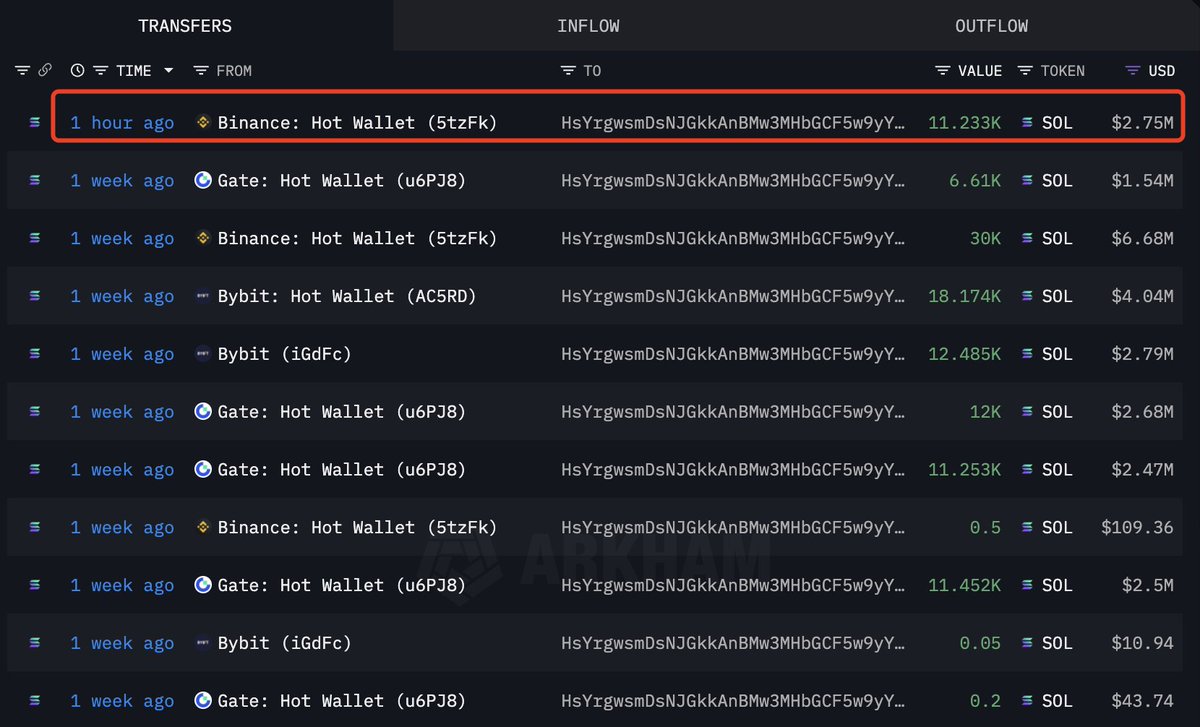This screenshot has height=727, width=1200.
Task: Click the SOL token label in the $2.5M row
Action: click(1057, 586)
